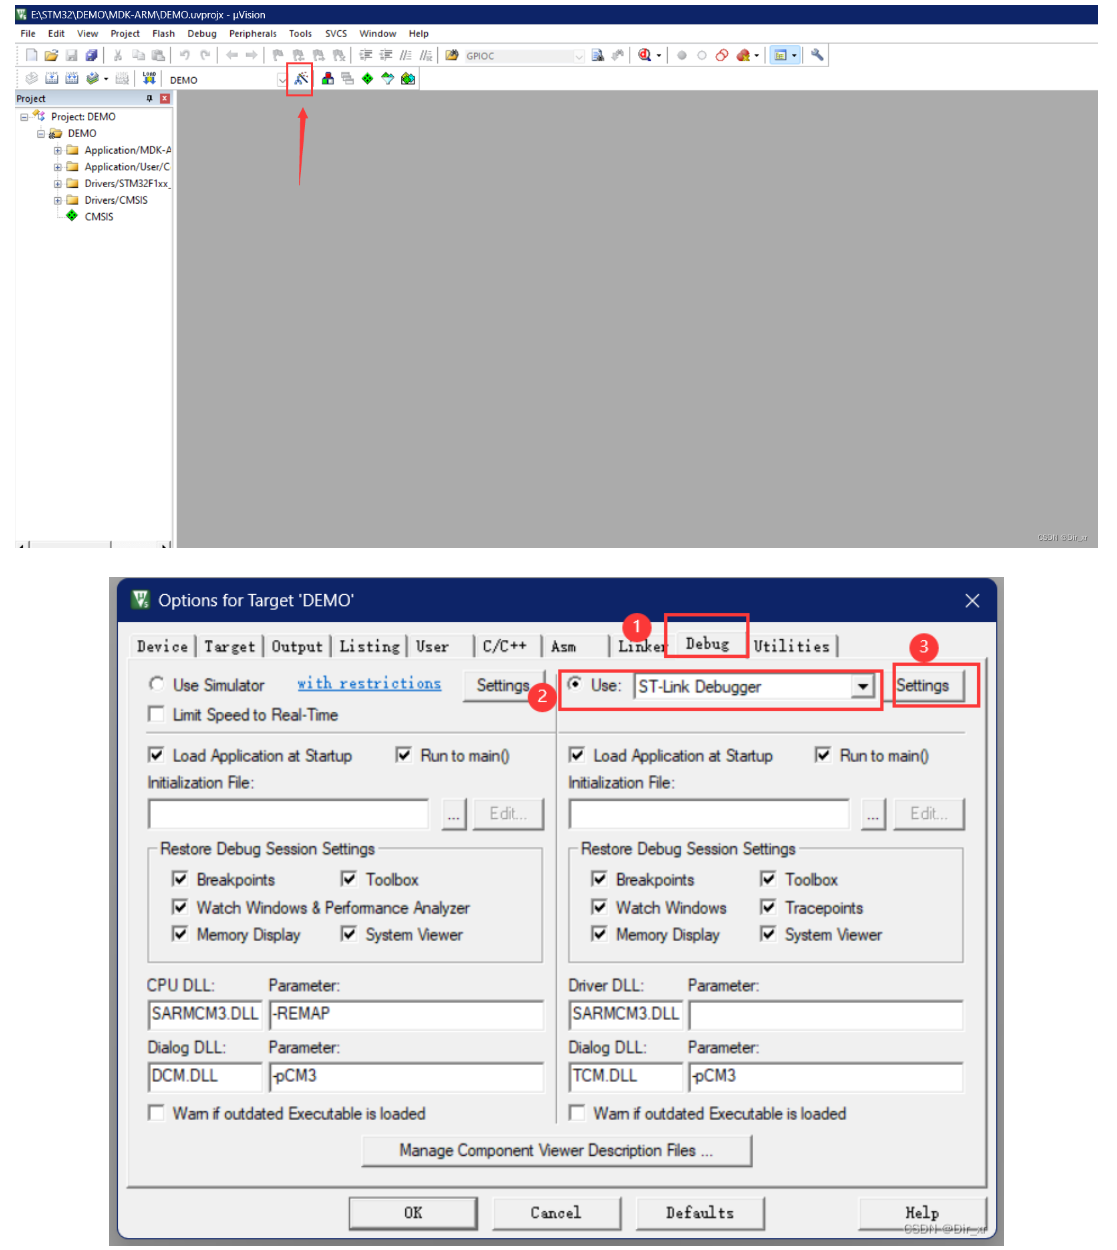Click the File Extensions colored blocks icon
This screenshot has height=1250, width=1117.
[x=327, y=78]
